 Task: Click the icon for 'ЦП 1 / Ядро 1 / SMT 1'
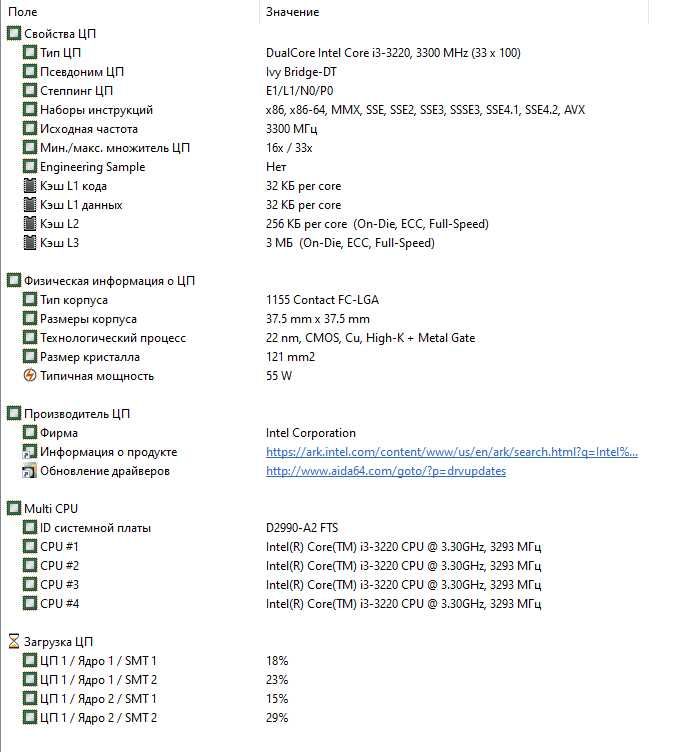[x=30, y=661]
